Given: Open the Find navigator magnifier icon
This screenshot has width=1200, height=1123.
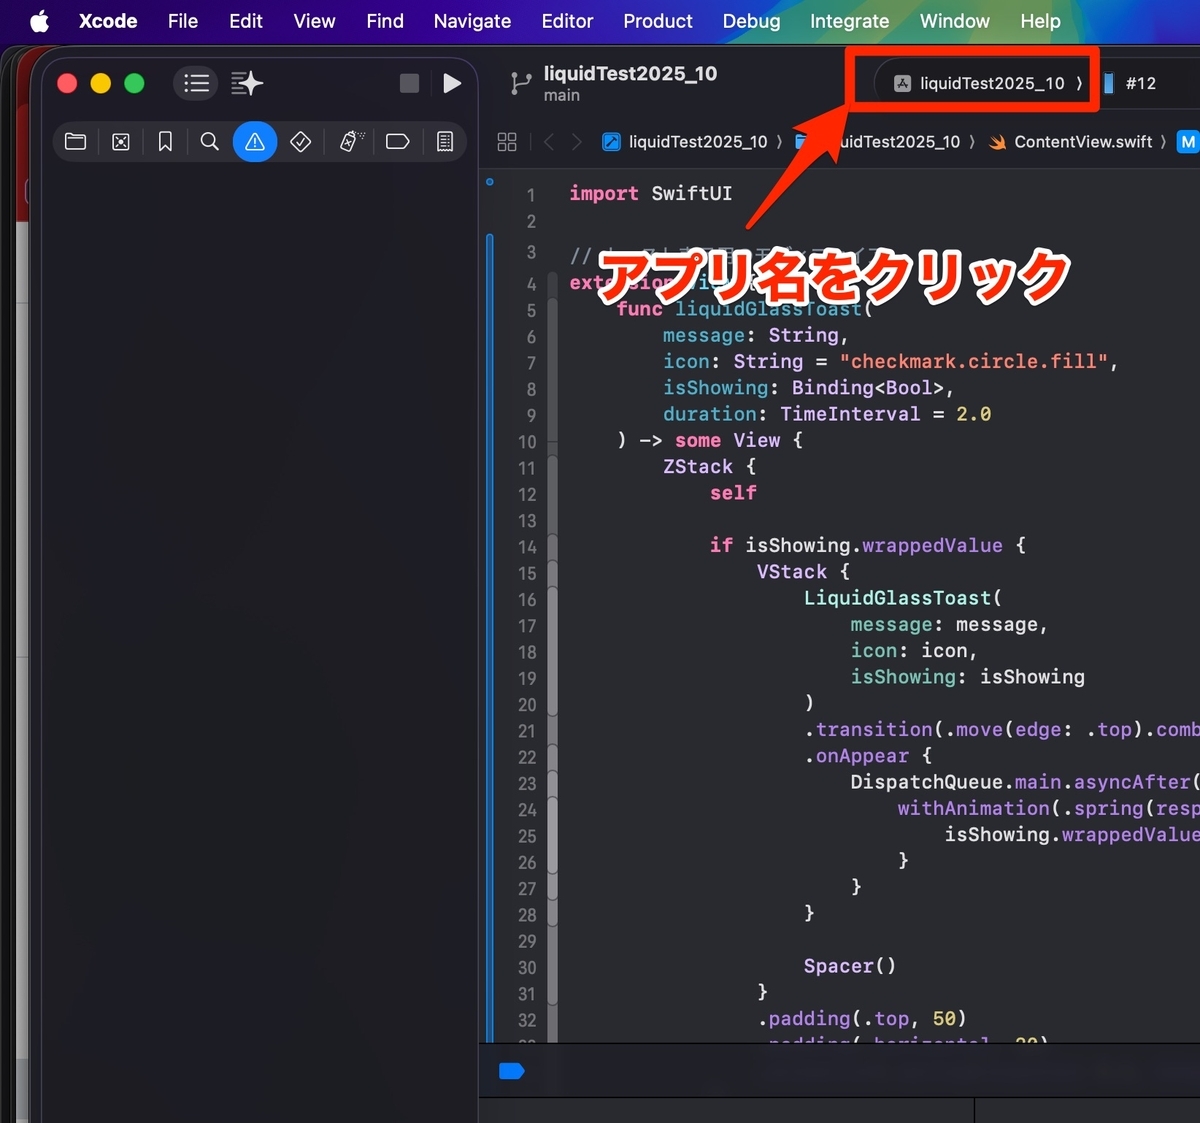Looking at the screenshot, I should tap(209, 142).
